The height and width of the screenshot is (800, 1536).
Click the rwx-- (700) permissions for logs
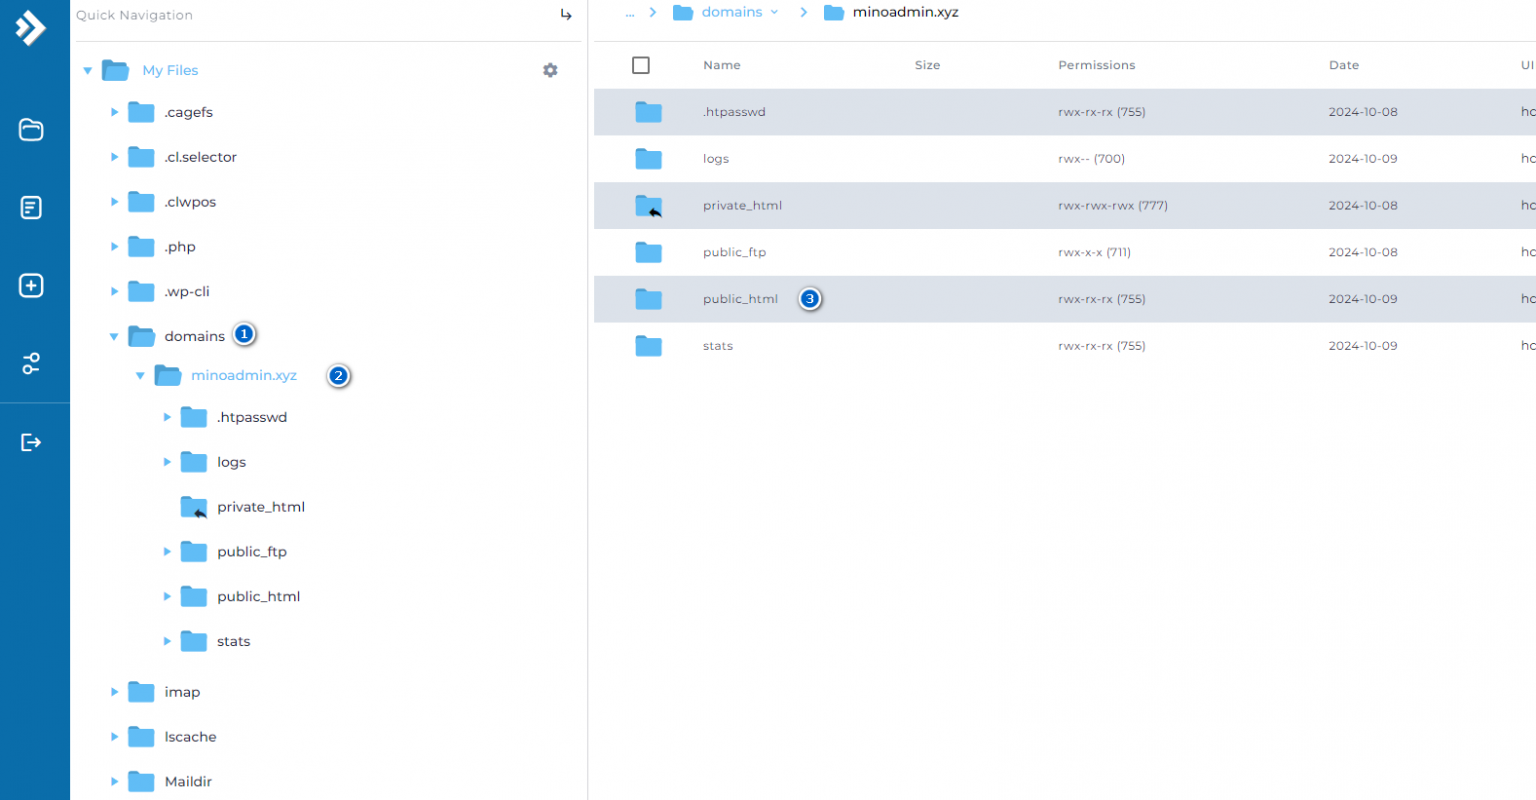click(1092, 159)
